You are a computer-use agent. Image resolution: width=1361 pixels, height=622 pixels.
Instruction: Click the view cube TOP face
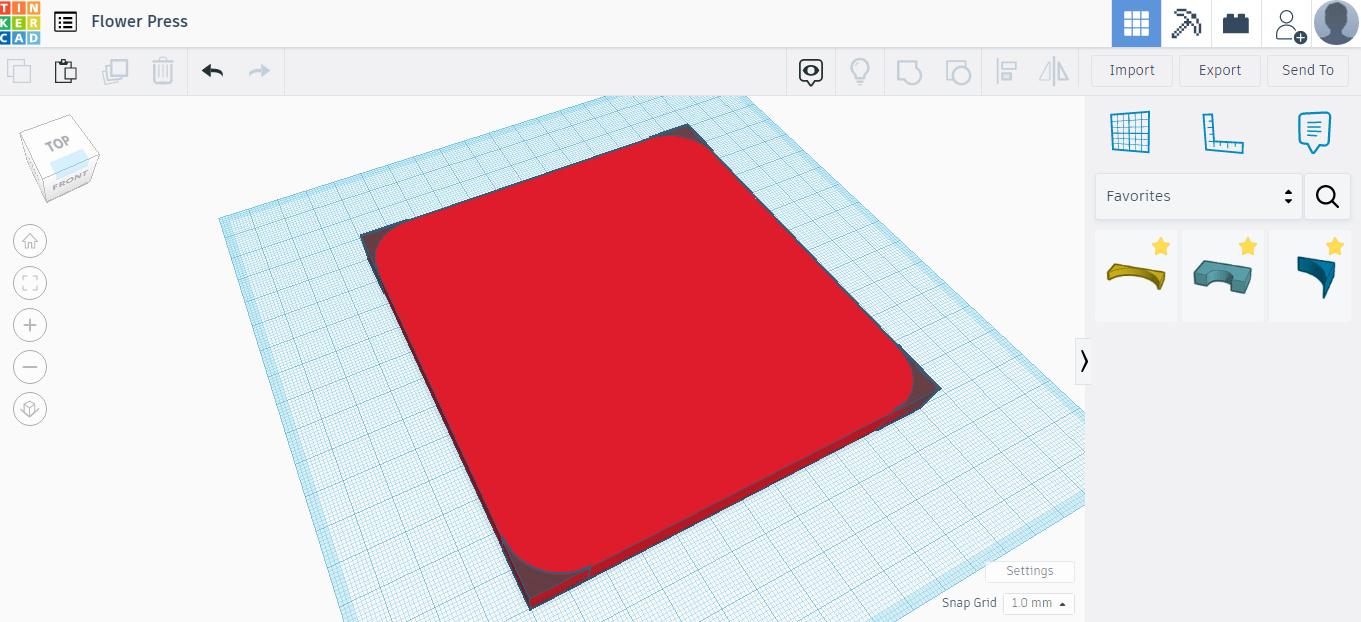(58, 144)
